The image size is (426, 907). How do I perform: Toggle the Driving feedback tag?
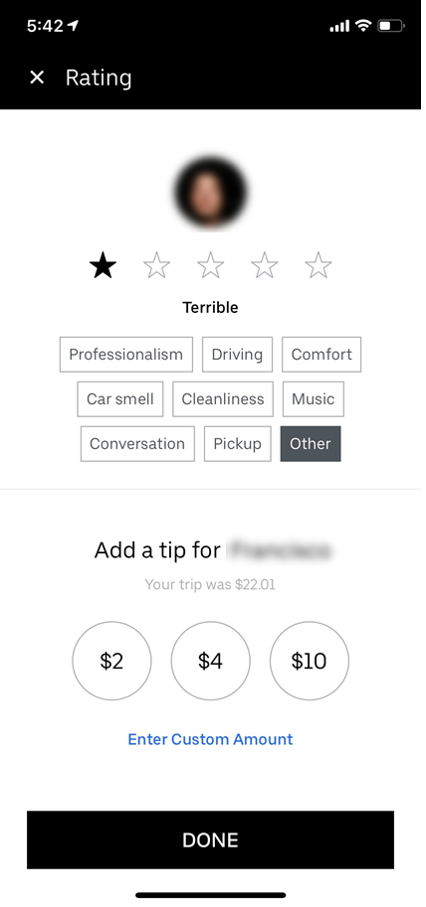[237, 355]
